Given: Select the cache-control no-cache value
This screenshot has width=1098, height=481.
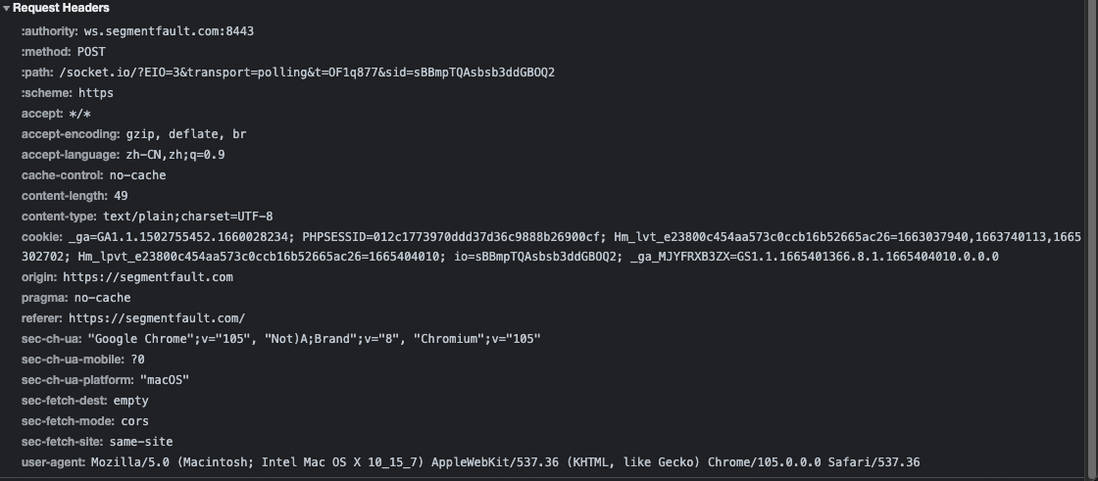Looking at the screenshot, I should (x=137, y=175).
